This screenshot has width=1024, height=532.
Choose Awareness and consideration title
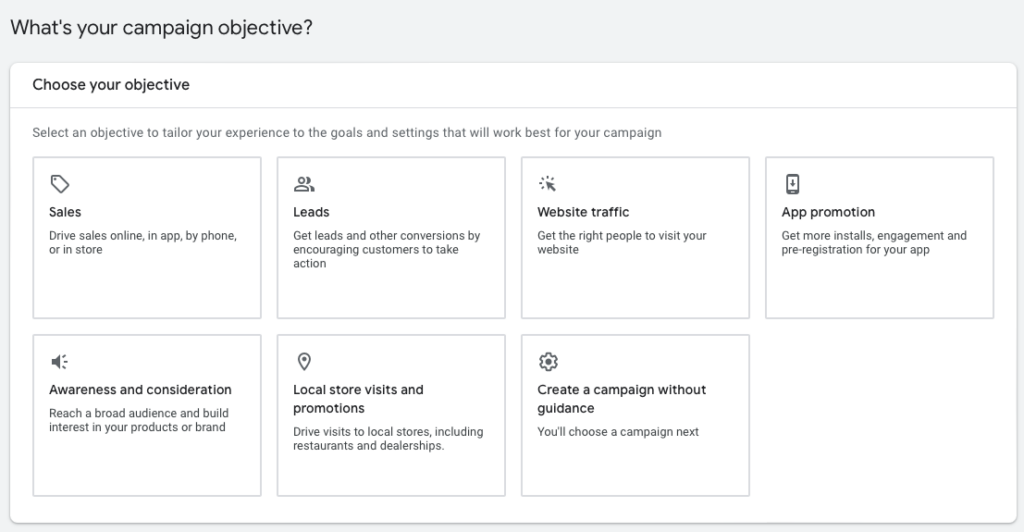[x=140, y=390]
